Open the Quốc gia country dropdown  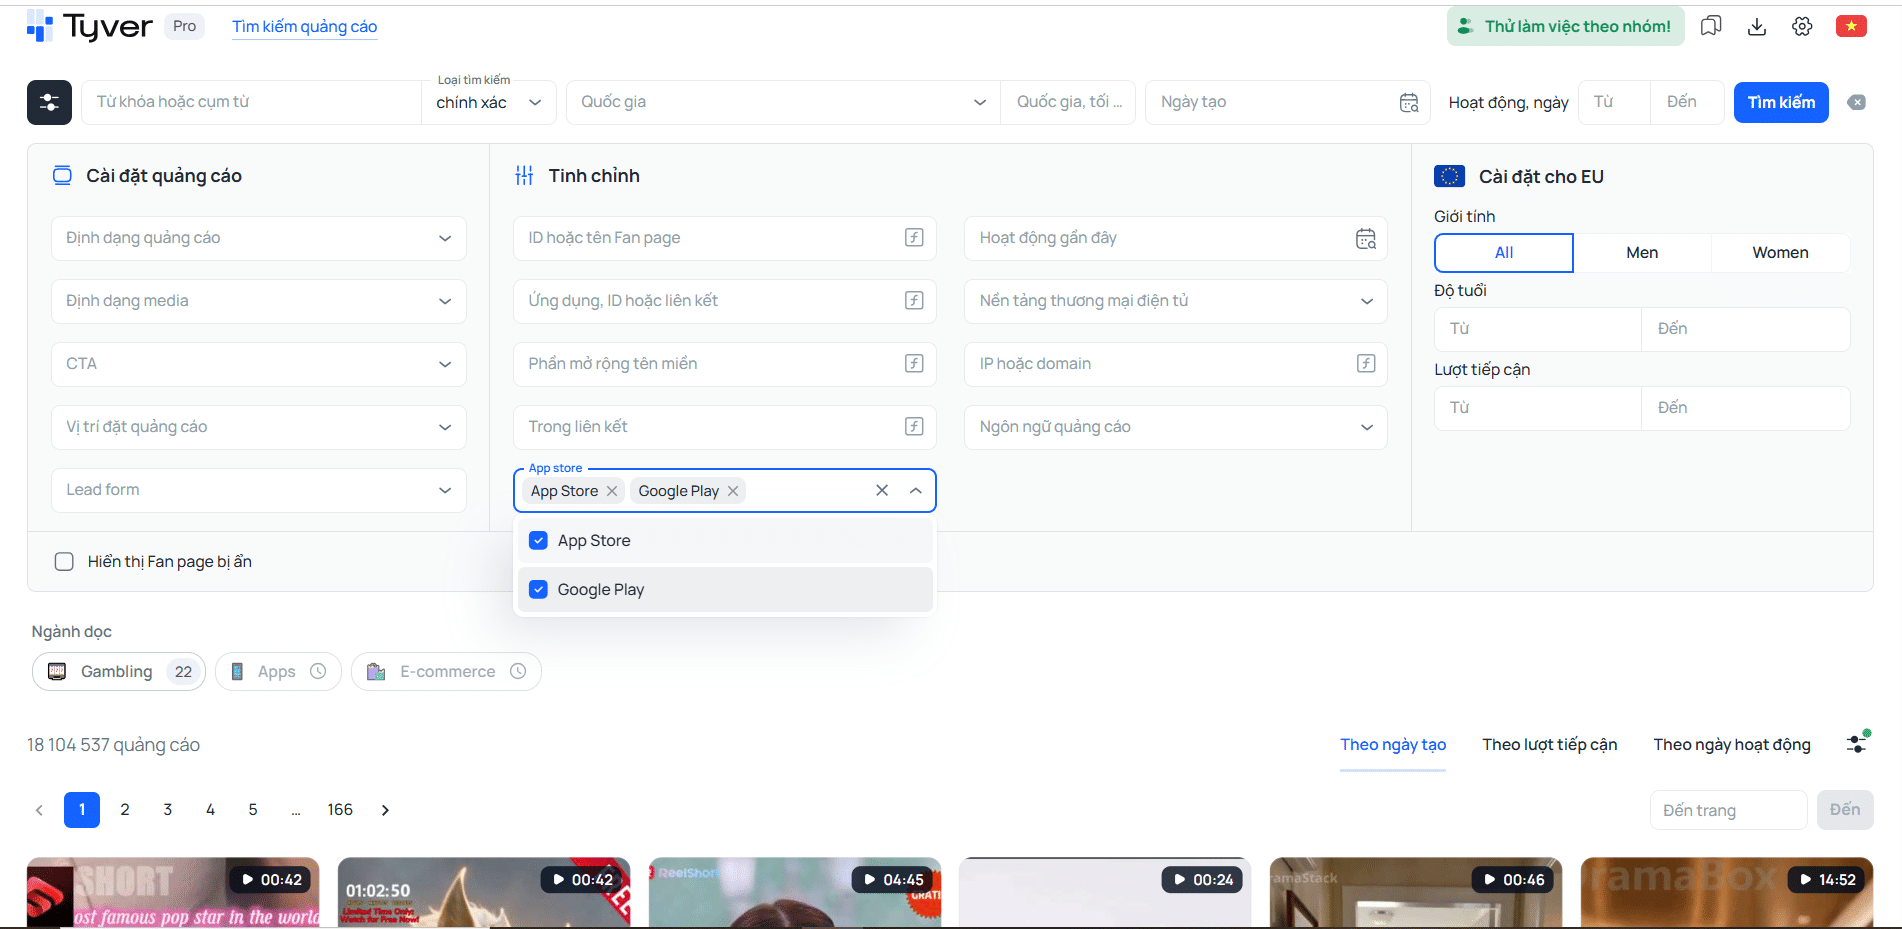(x=783, y=102)
